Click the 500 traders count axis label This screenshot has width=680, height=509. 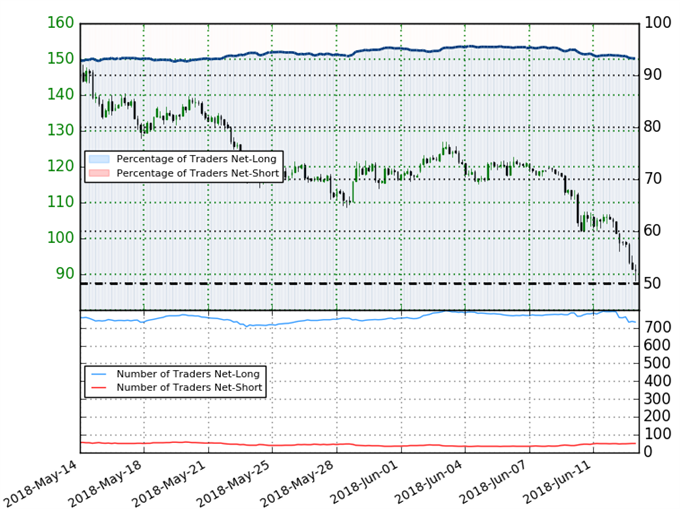coord(657,363)
